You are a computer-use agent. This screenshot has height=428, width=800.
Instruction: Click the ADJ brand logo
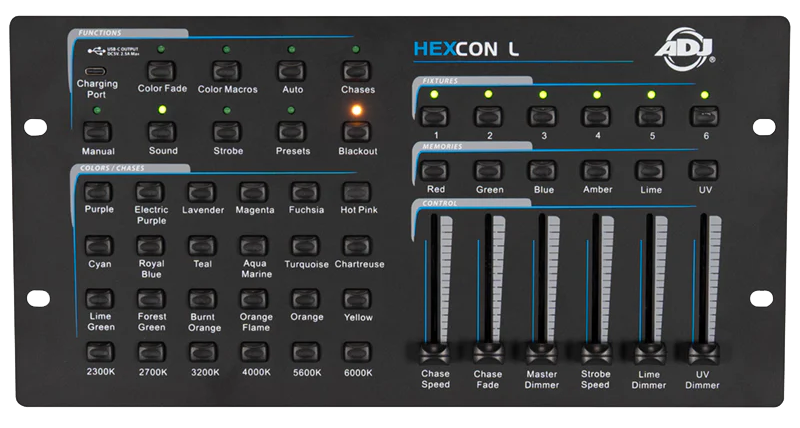point(685,49)
